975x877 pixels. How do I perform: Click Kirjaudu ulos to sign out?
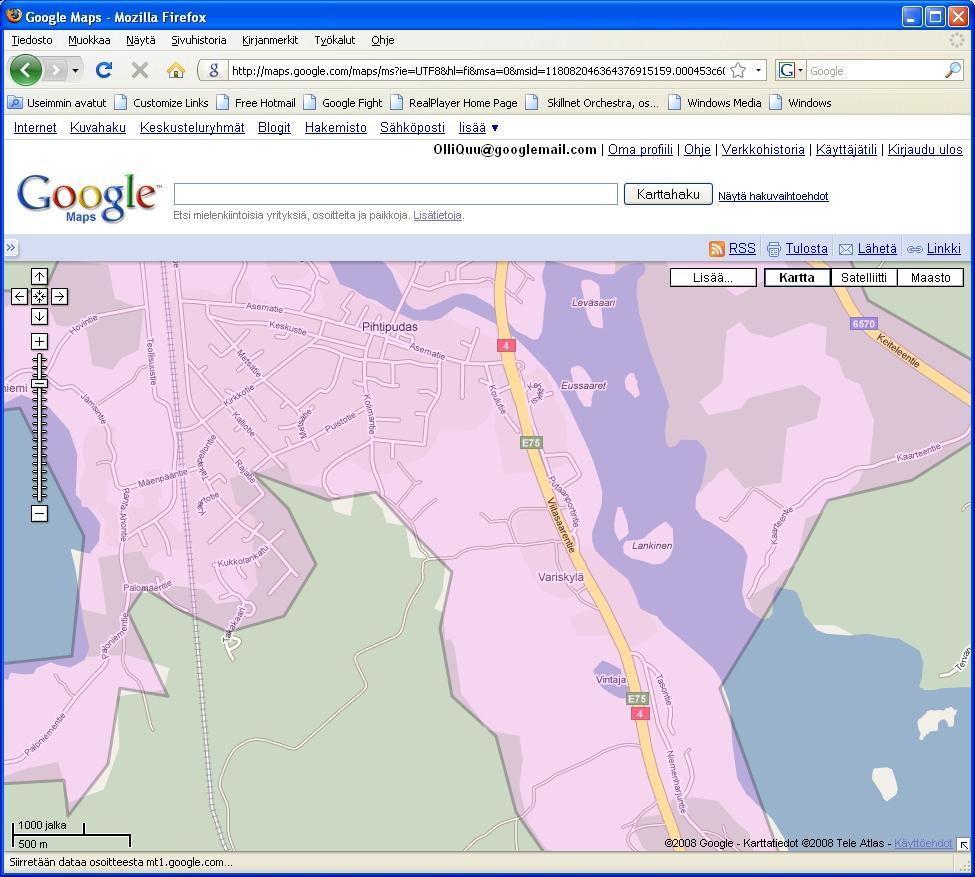(925, 149)
